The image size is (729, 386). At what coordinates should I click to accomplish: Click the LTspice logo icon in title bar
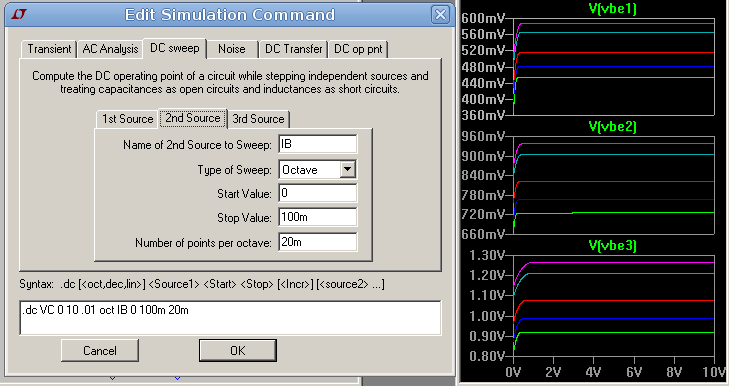tap(19, 14)
